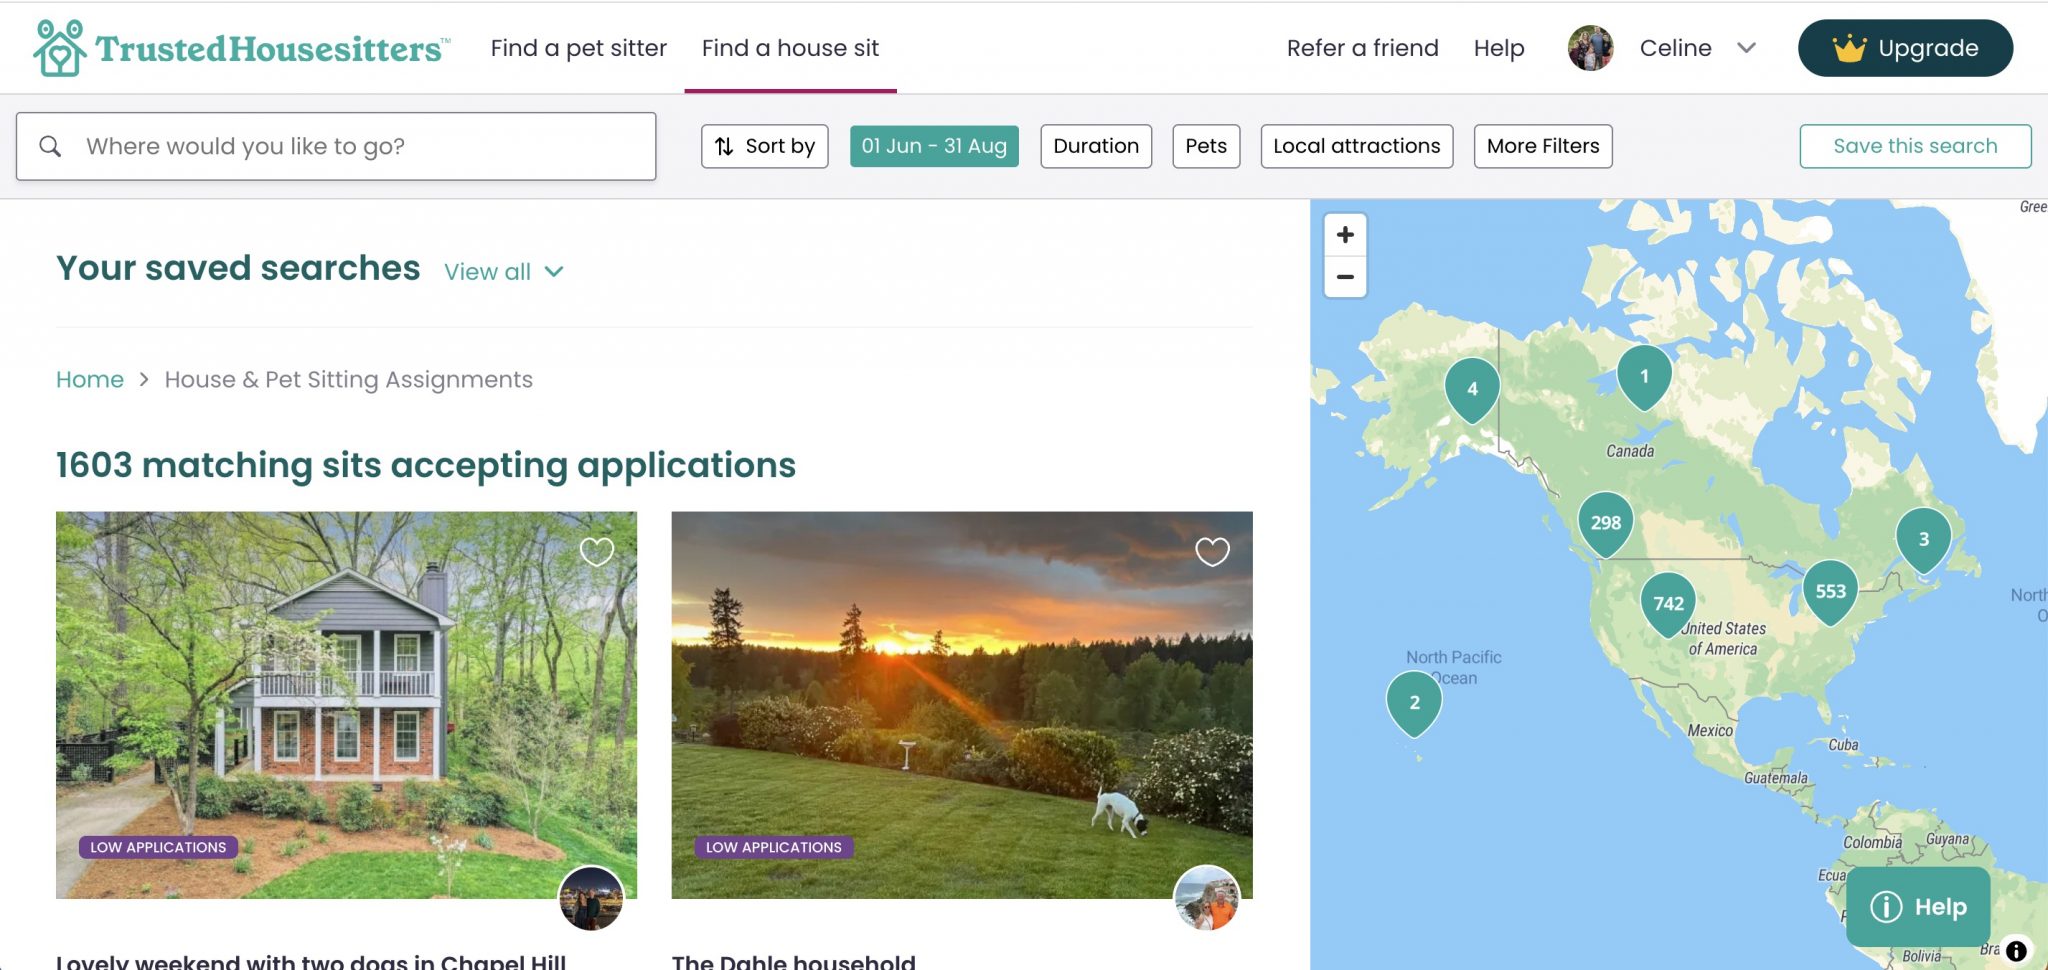
Task: Open the Chapel Hill house photo
Action: [346, 705]
